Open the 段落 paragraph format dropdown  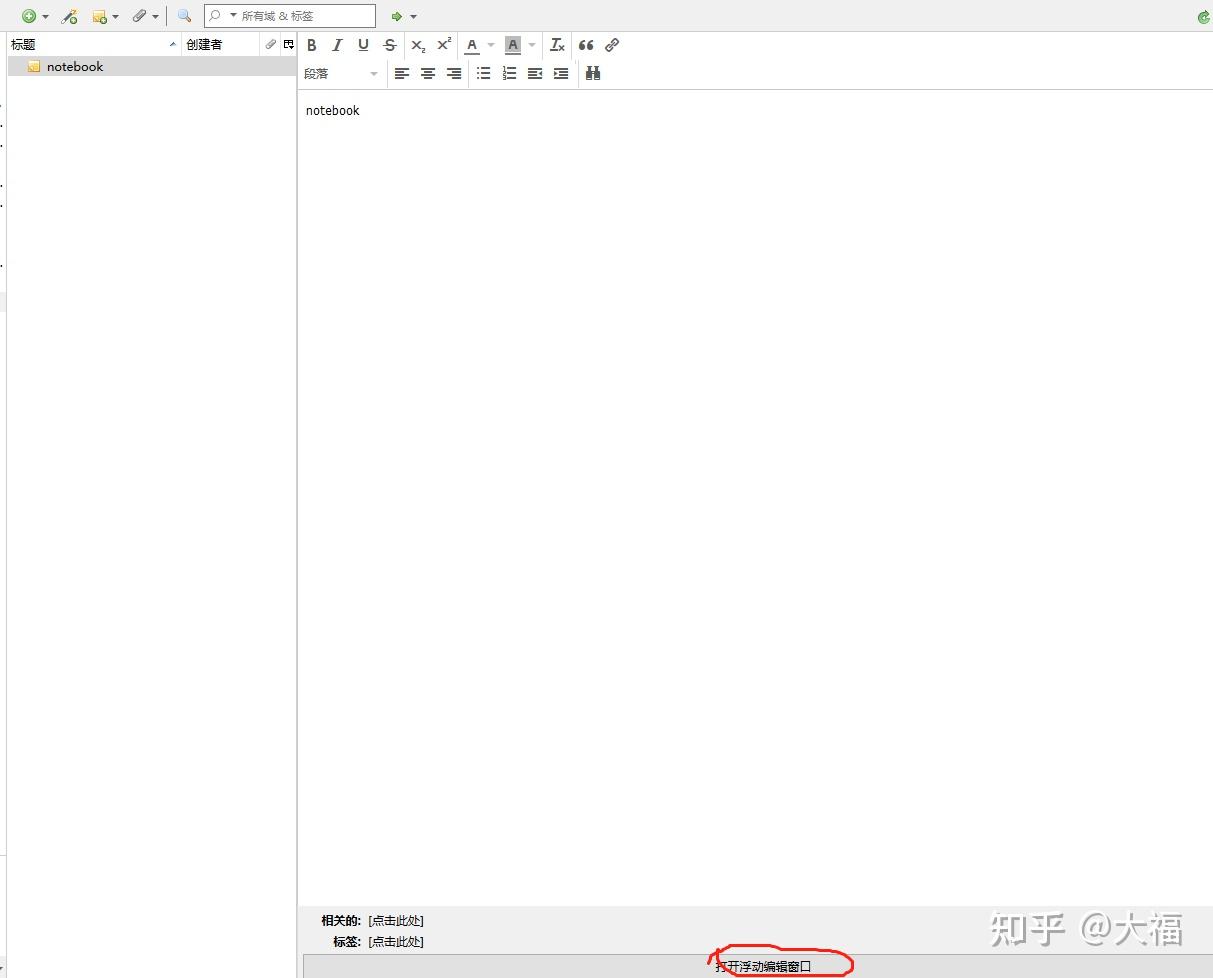pyautogui.click(x=342, y=73)
